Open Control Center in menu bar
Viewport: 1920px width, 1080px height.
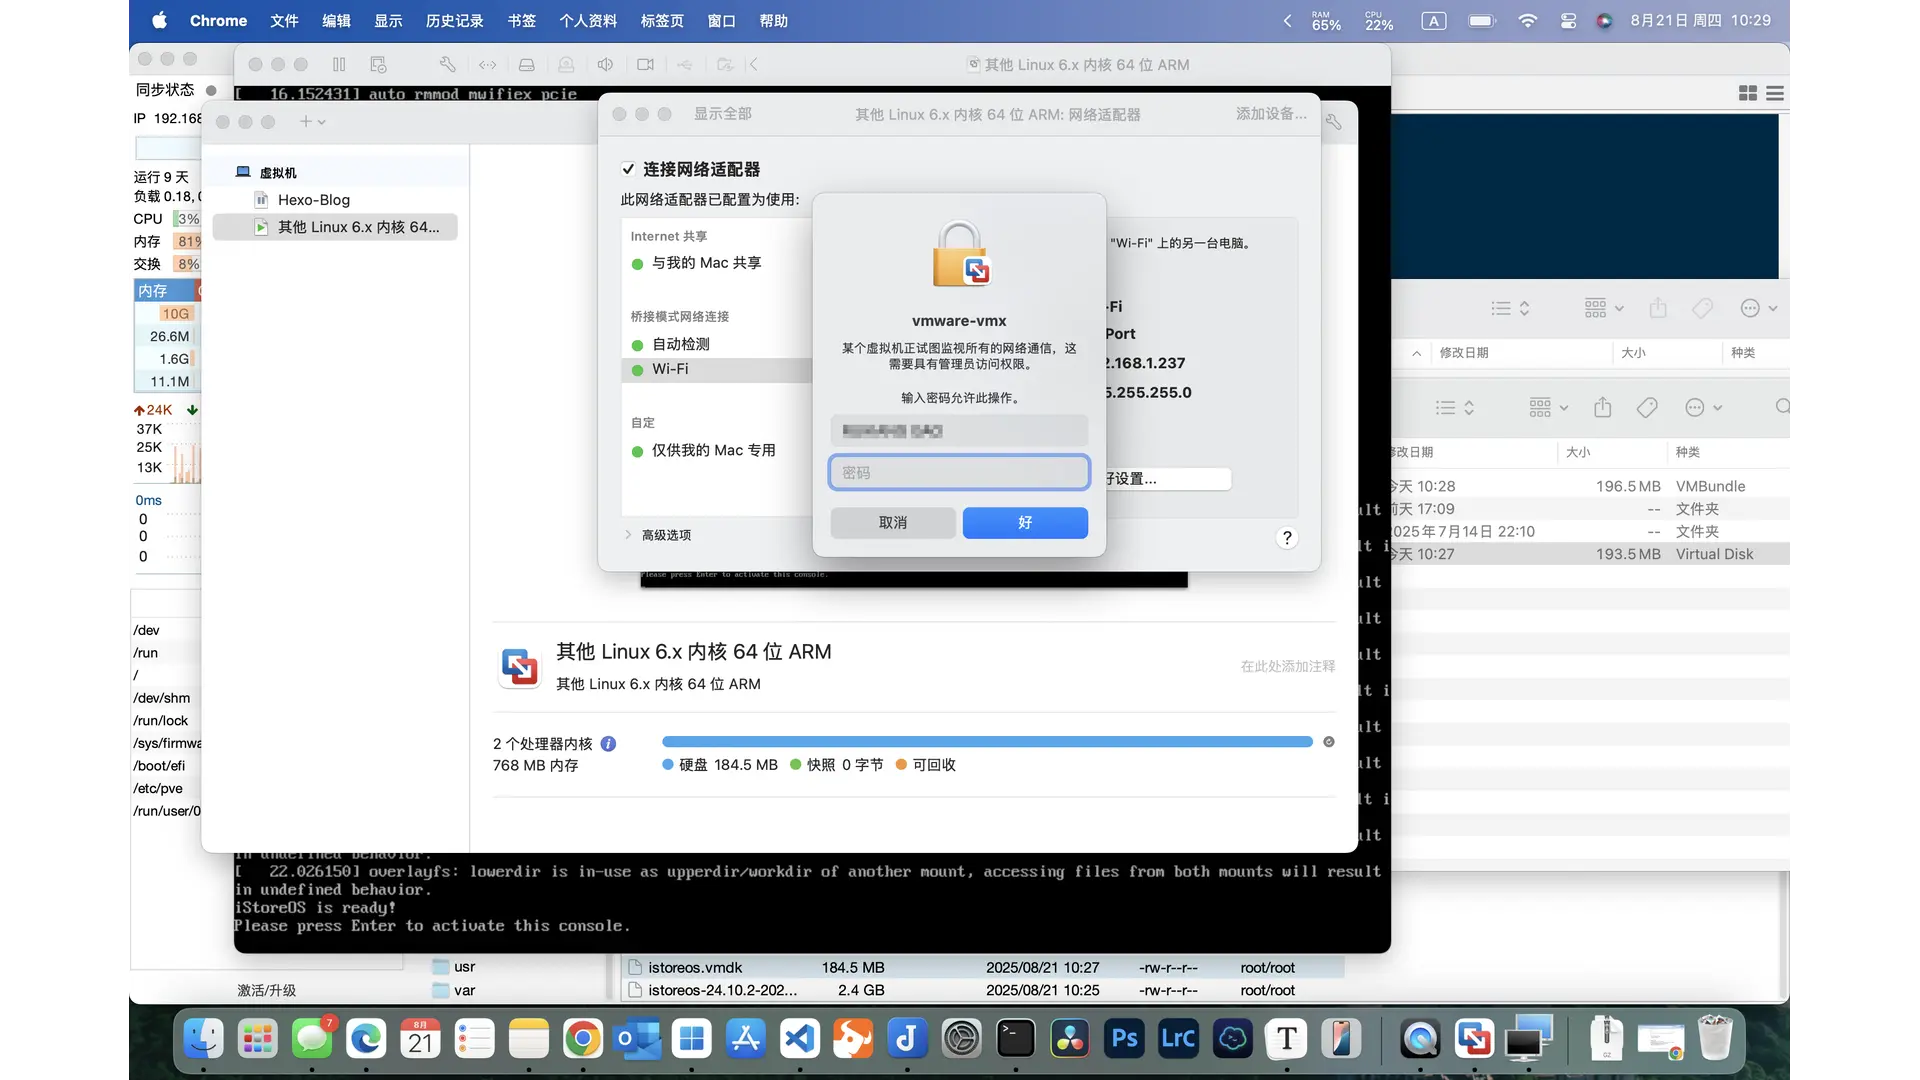pos(1568,21)
